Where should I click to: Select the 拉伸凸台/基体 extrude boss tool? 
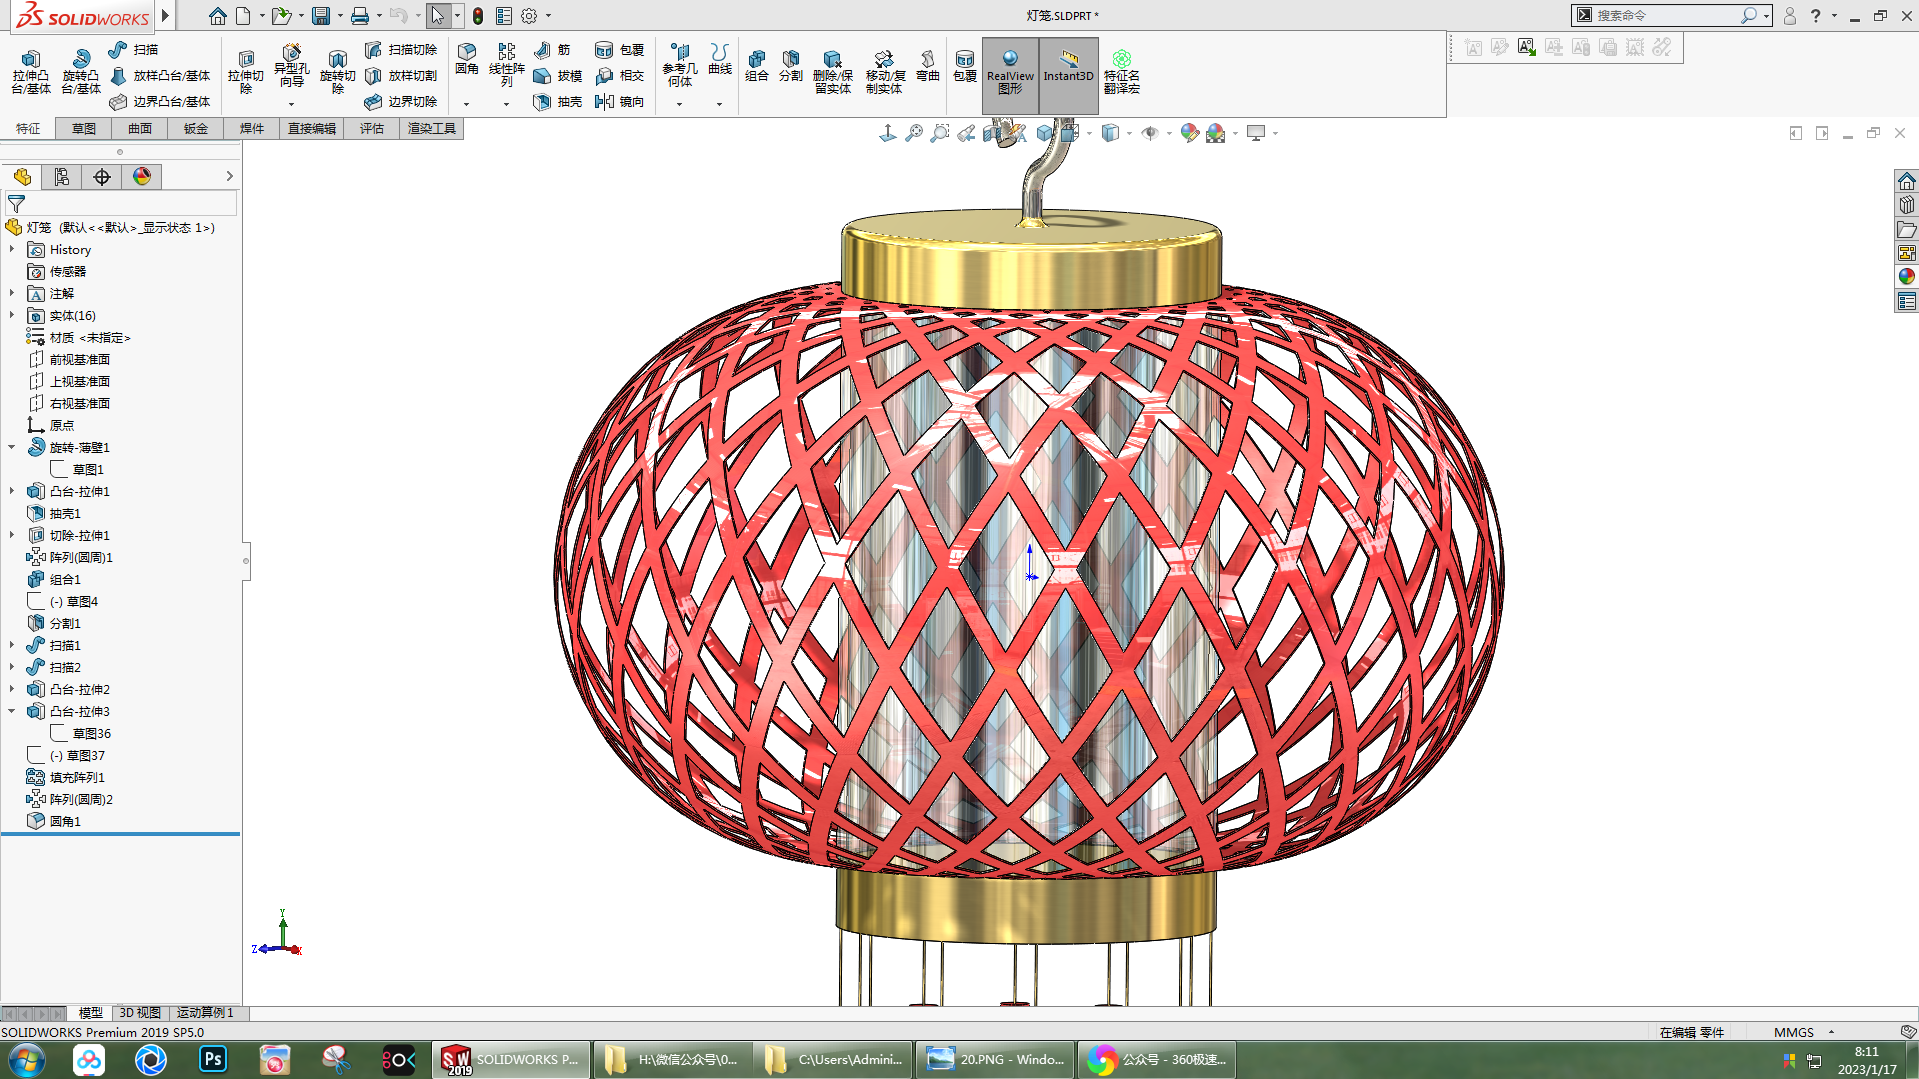pos(31,72)
